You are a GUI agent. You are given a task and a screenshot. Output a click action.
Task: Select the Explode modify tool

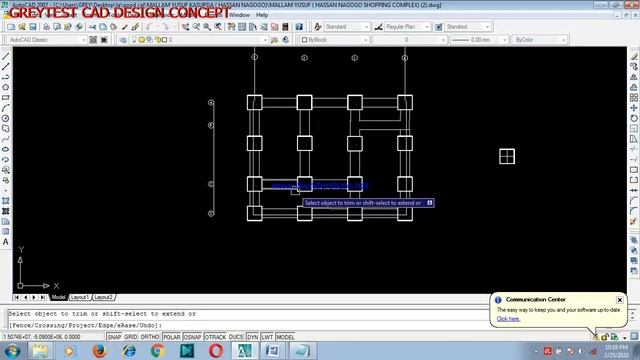point(633,222)
